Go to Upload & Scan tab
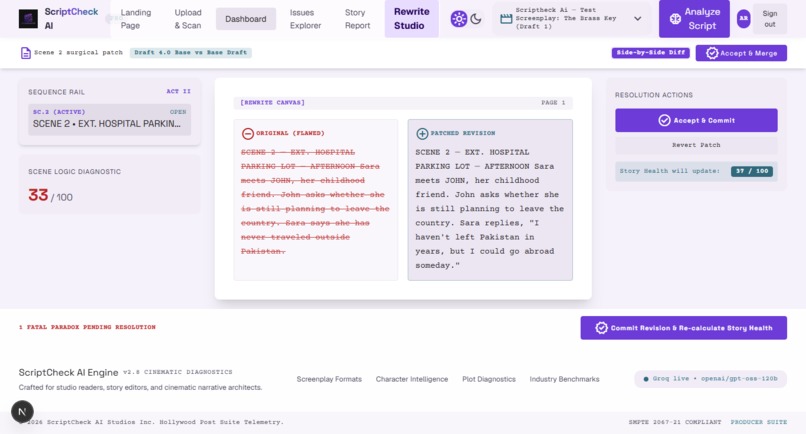This screenshot has height=434, width=806. coord(188,19)
